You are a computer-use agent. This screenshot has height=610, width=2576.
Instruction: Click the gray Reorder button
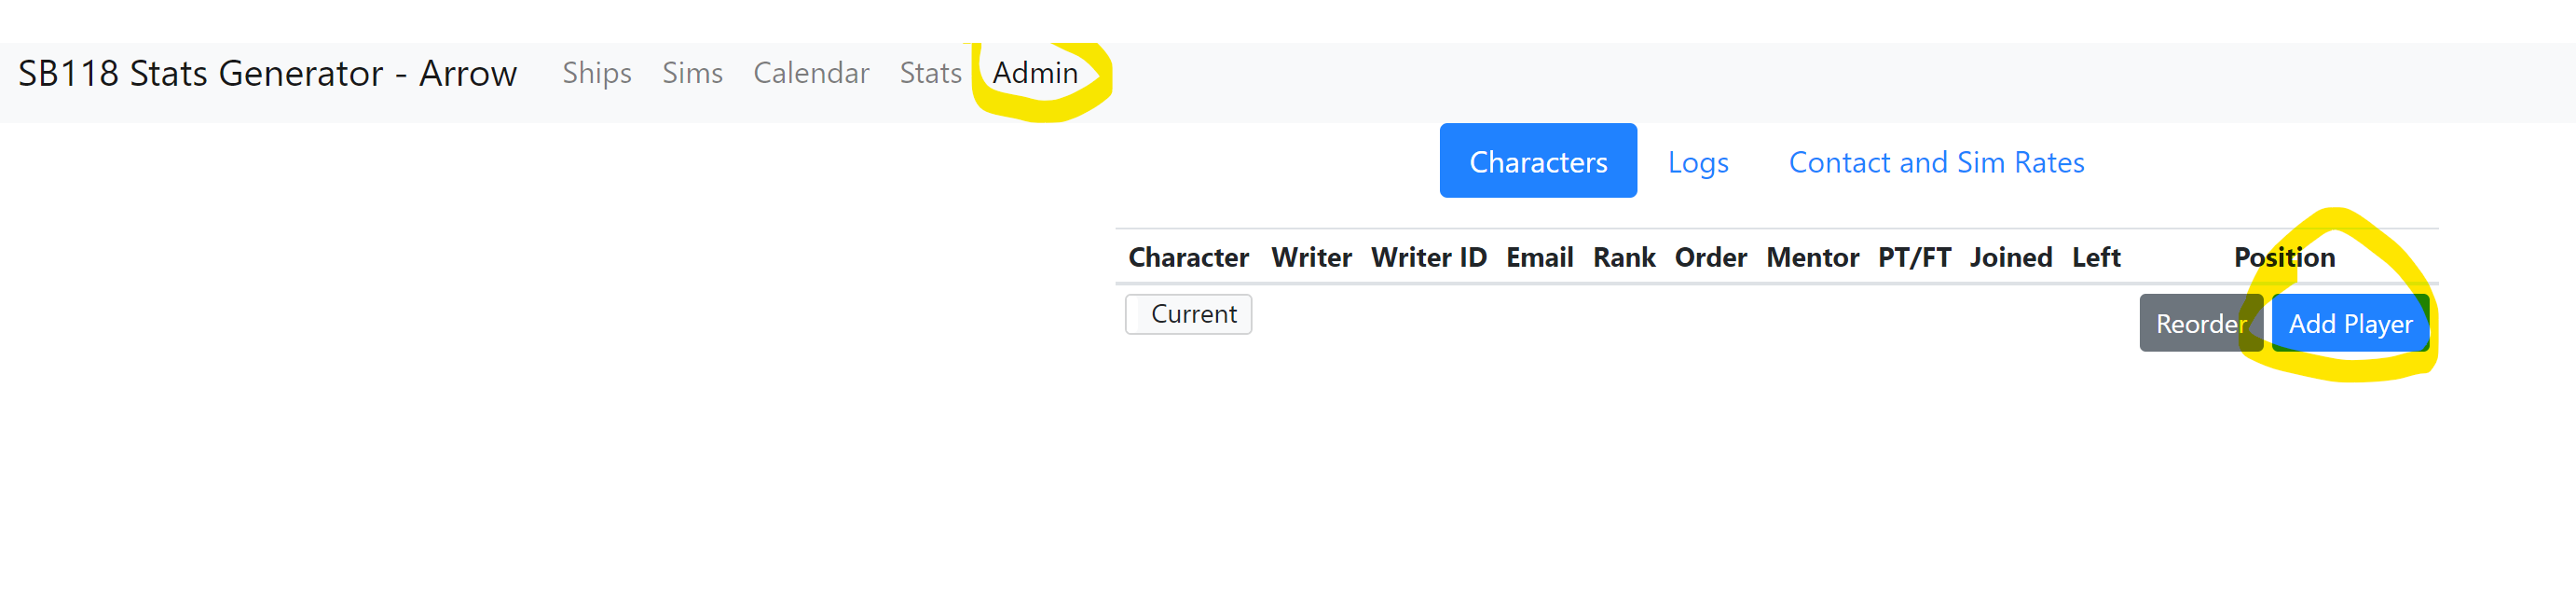[x=2200, y=323]
